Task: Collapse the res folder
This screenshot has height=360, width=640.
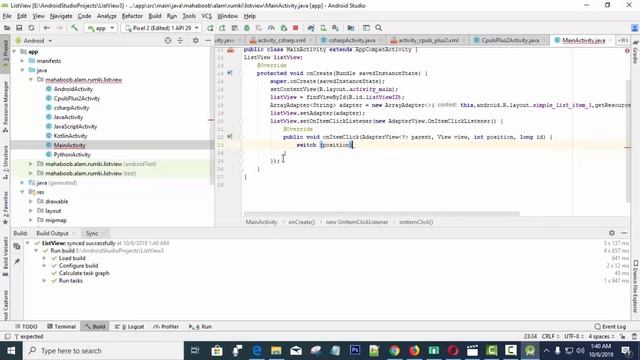Action: coord(22,192)
